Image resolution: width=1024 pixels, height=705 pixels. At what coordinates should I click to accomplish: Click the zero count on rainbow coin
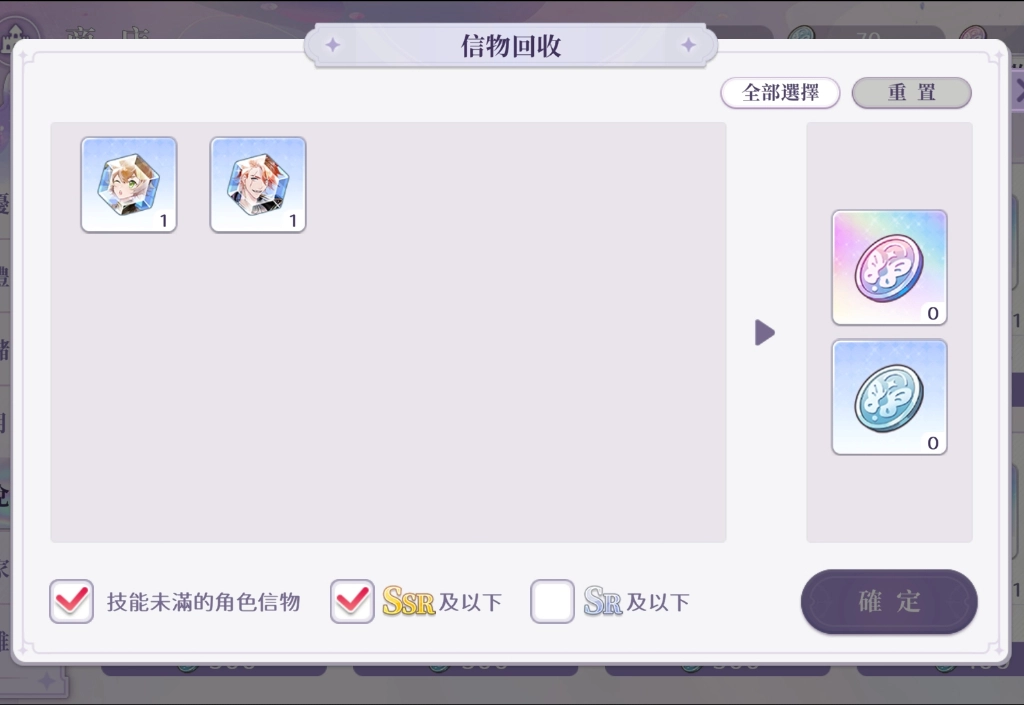pyautogui.click(x=933, y=313)
